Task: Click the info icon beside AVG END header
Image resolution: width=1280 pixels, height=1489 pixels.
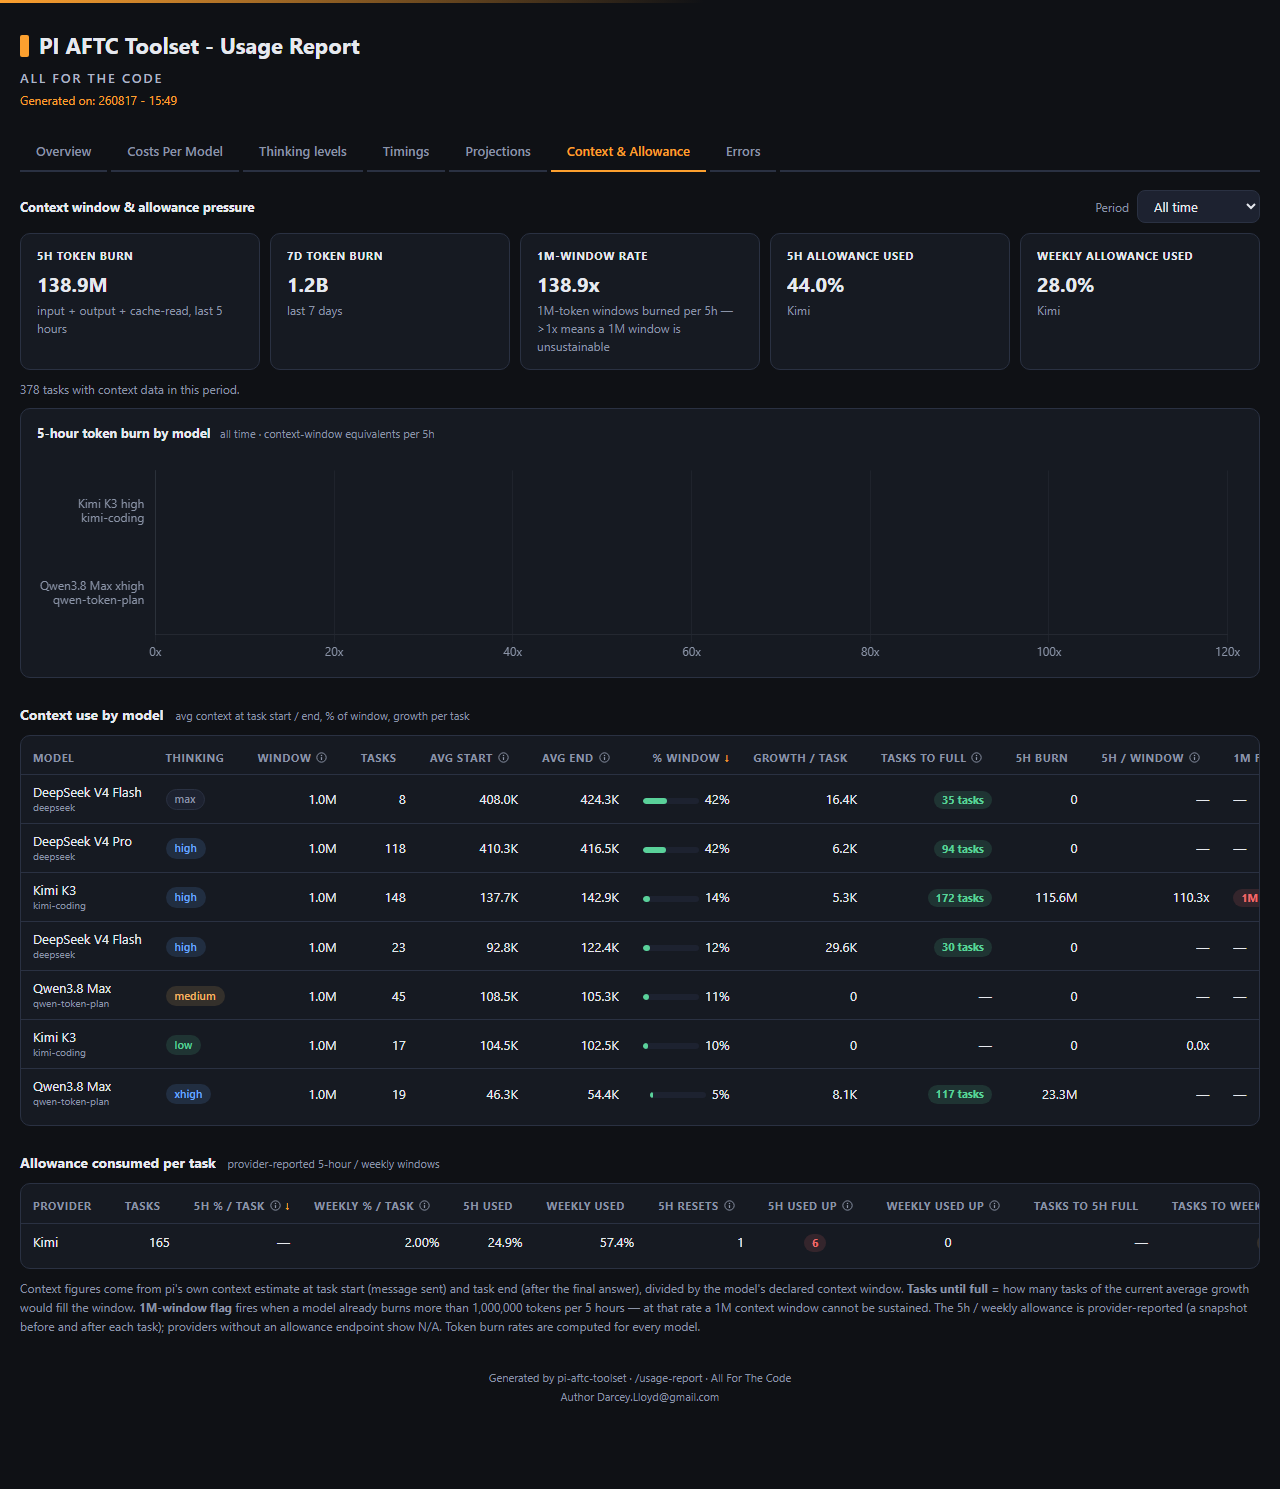Action: coord(604,758)
